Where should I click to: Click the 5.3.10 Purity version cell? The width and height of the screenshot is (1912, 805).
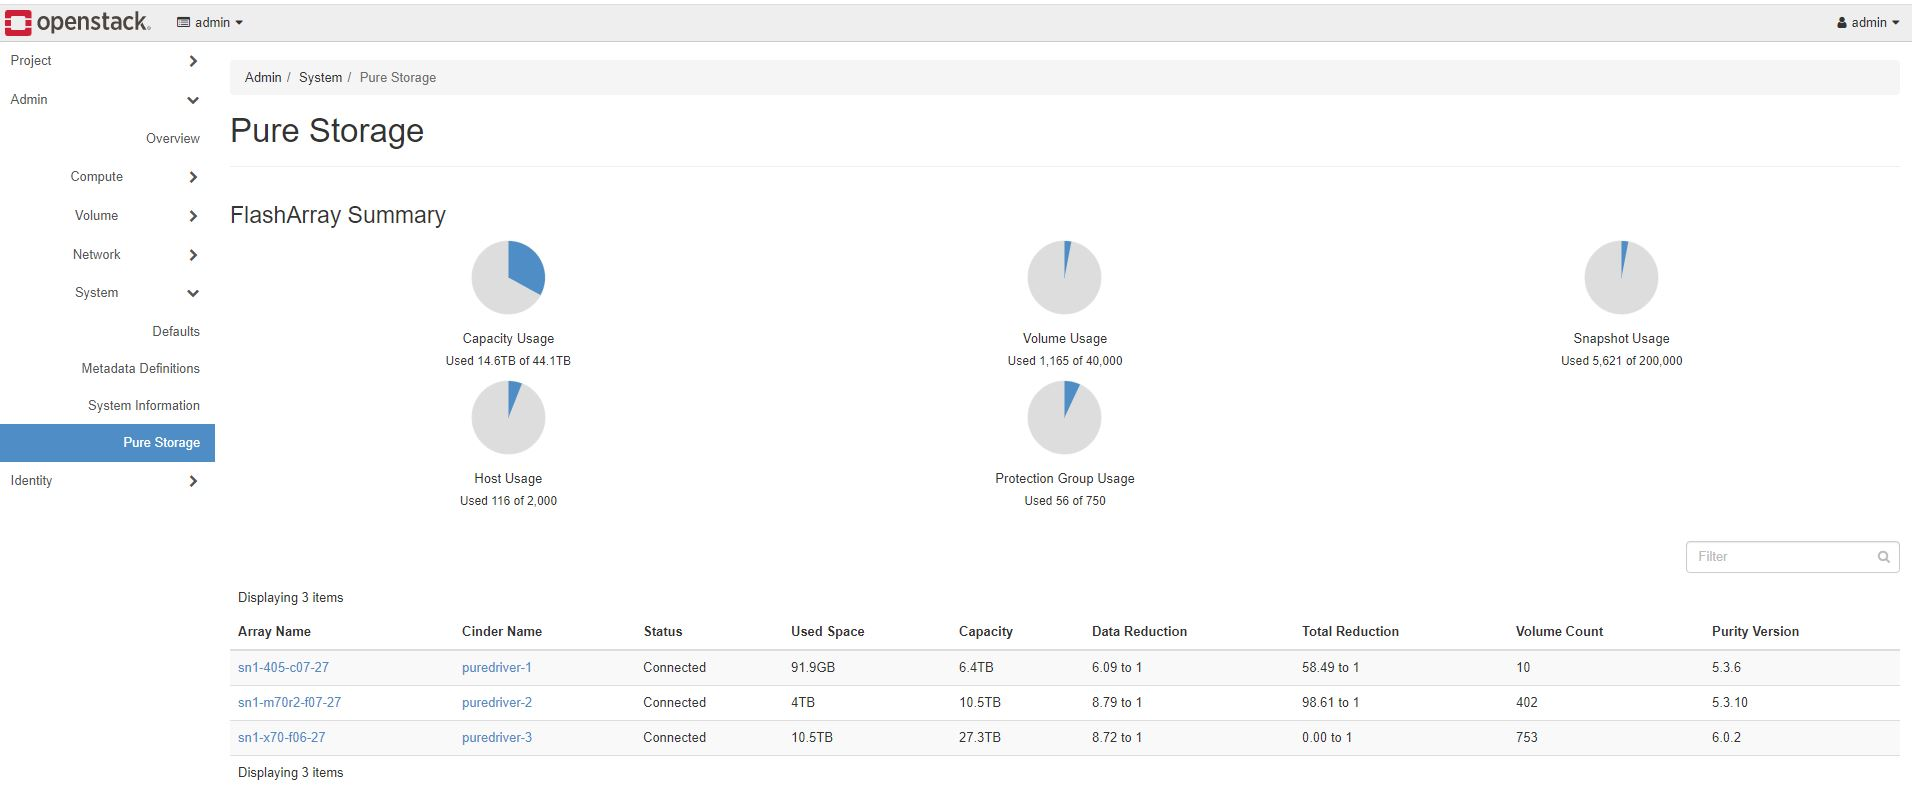pos(1730,702)
